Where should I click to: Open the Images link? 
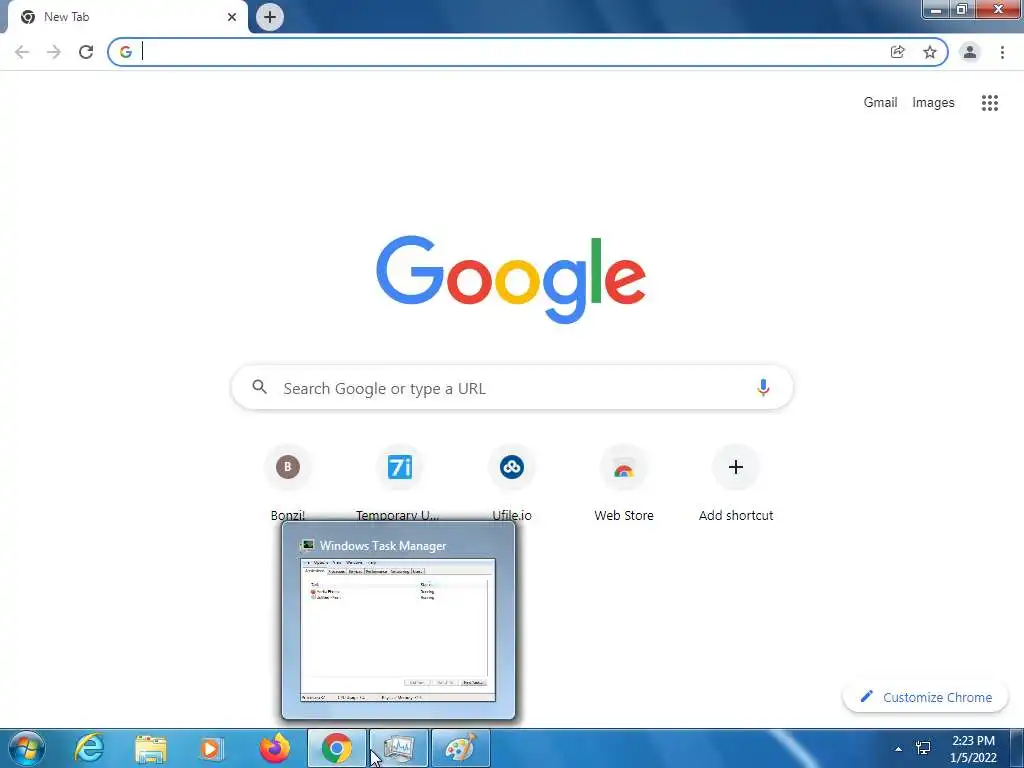(x=933, y=103)
